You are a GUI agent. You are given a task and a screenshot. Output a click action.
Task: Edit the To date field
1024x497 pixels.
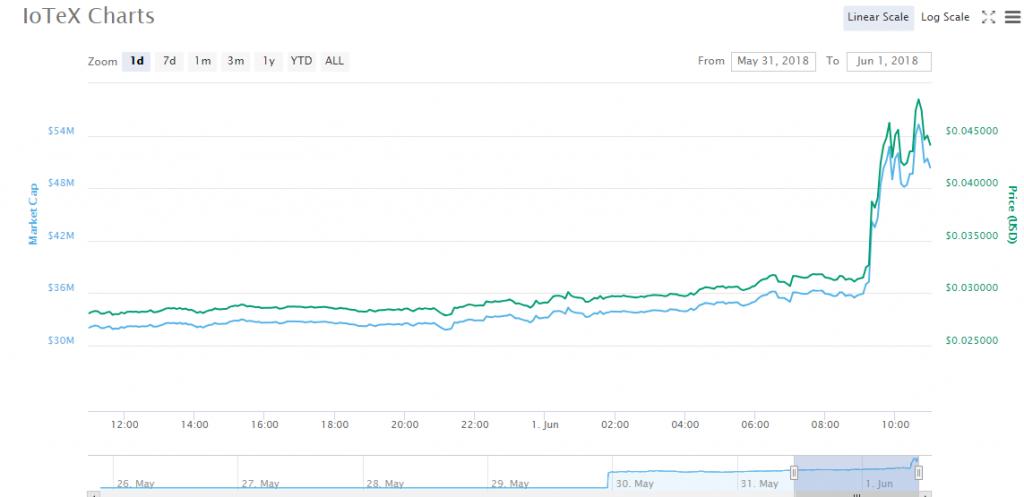(889, 61)
